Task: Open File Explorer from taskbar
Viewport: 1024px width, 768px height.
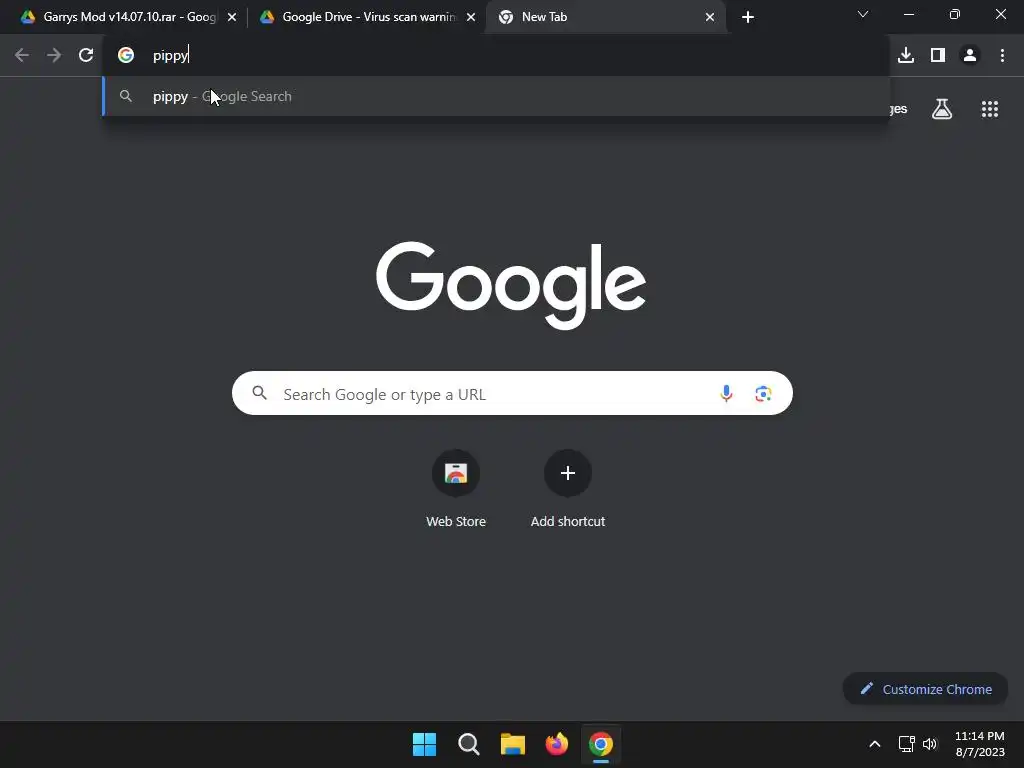Action: (513, 744)
